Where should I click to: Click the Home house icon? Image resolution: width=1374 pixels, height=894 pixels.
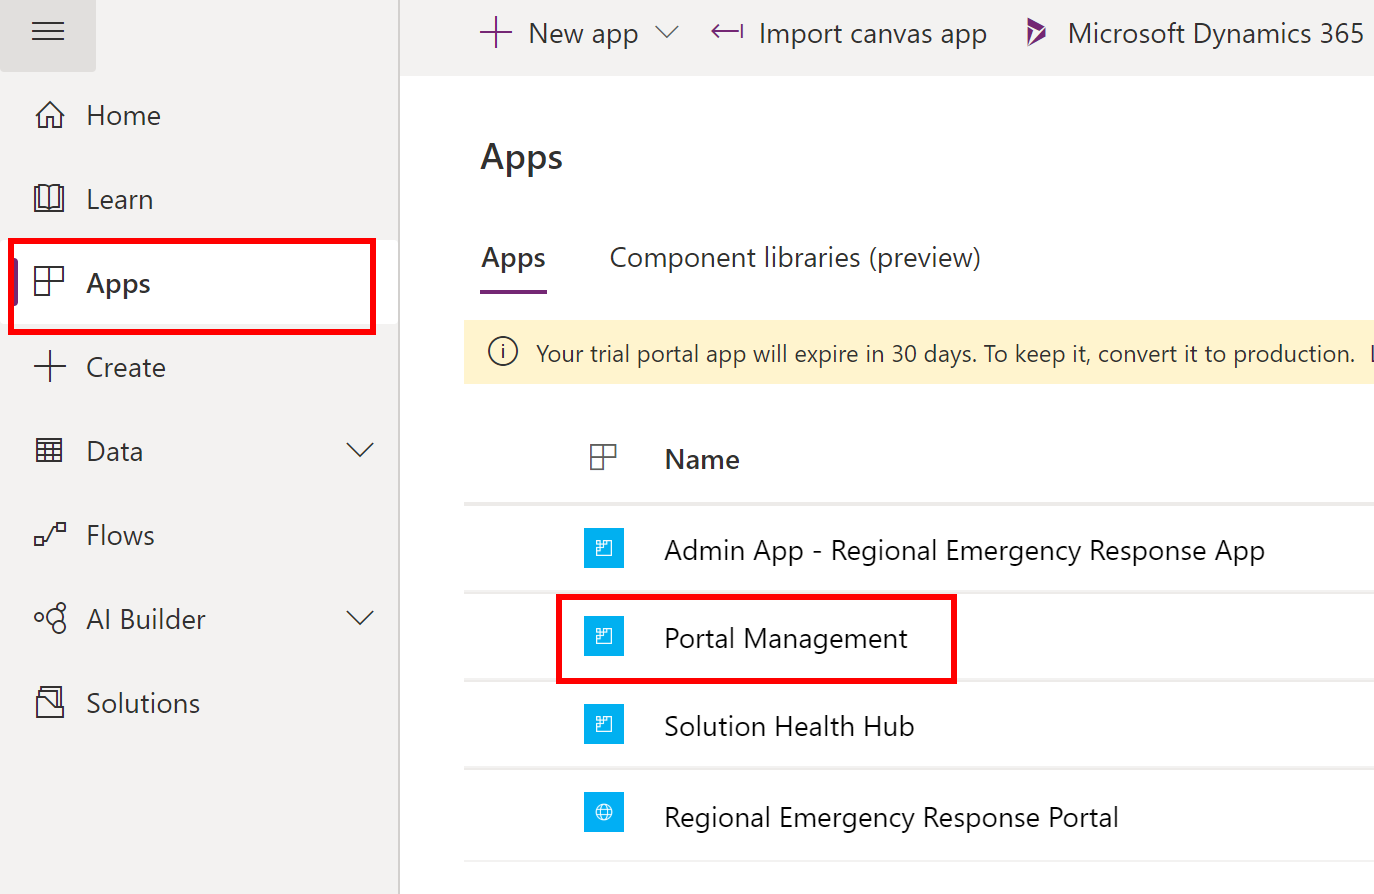pyautogui.click(x=50, y=115)
